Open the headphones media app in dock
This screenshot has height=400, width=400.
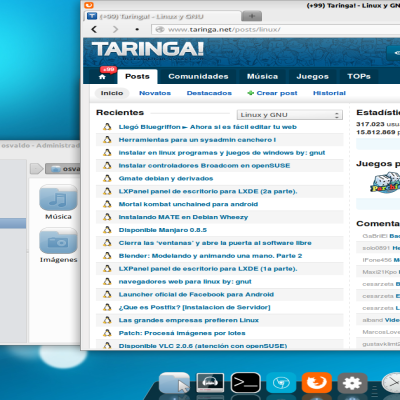click(210, 383)
